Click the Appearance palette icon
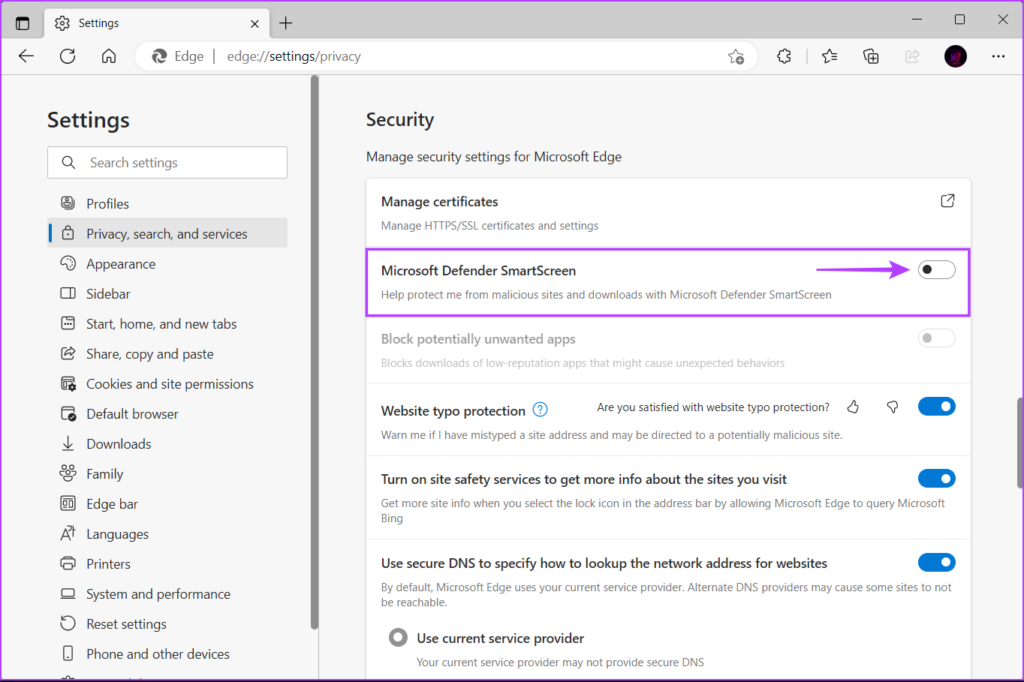Screen dimensions: 1024x682 tap(68, 263)
